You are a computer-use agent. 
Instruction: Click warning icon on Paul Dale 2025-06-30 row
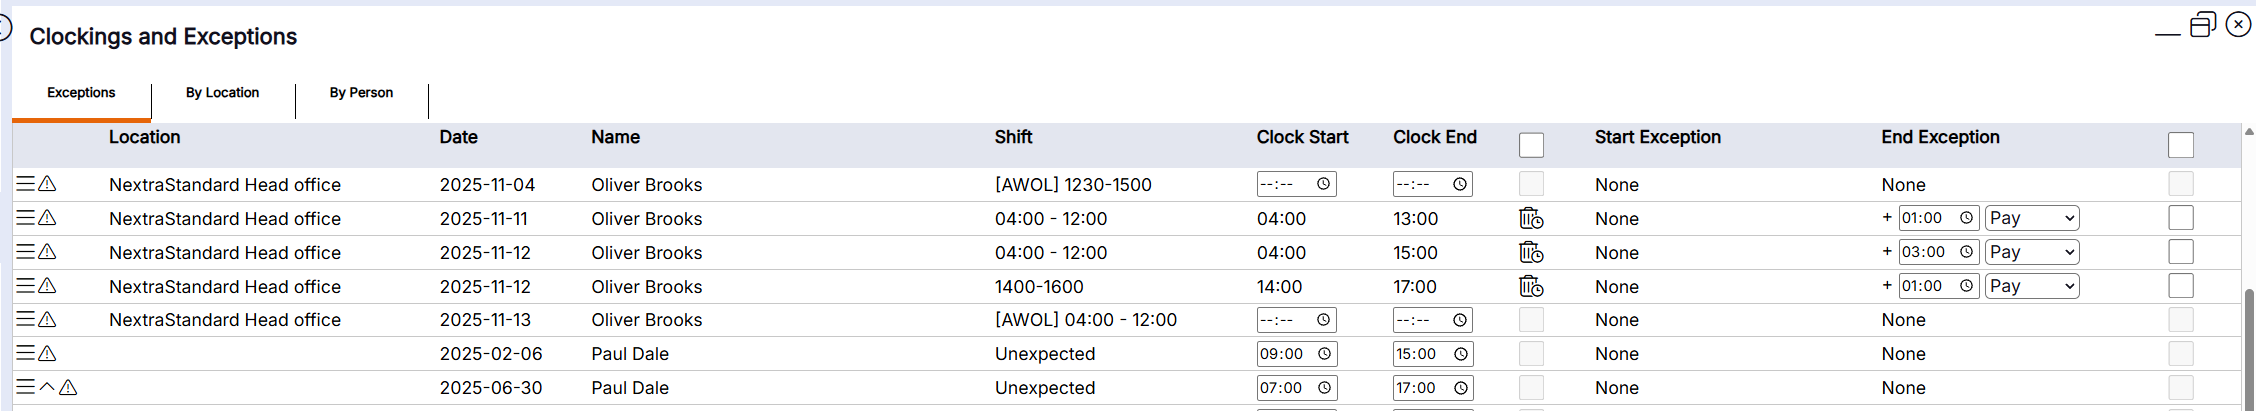tap(68, 388)
